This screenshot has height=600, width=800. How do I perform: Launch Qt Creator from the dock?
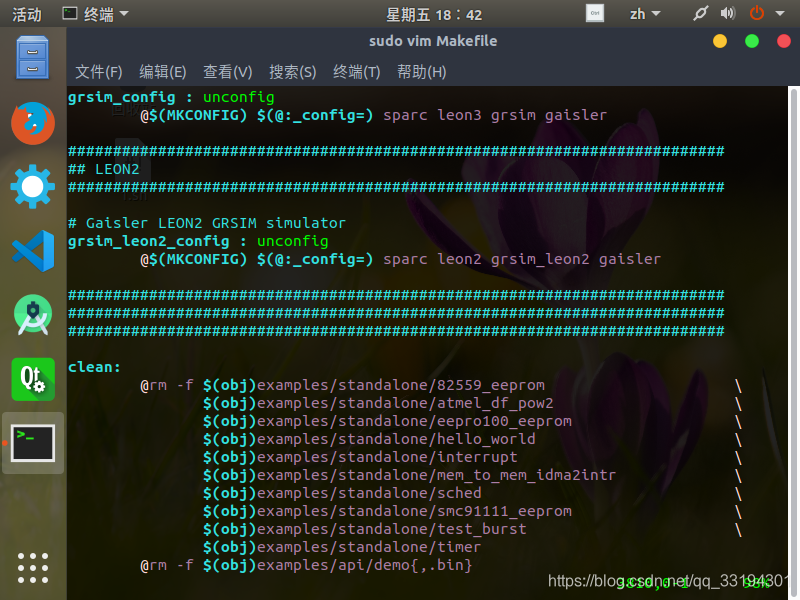(33, 379)
